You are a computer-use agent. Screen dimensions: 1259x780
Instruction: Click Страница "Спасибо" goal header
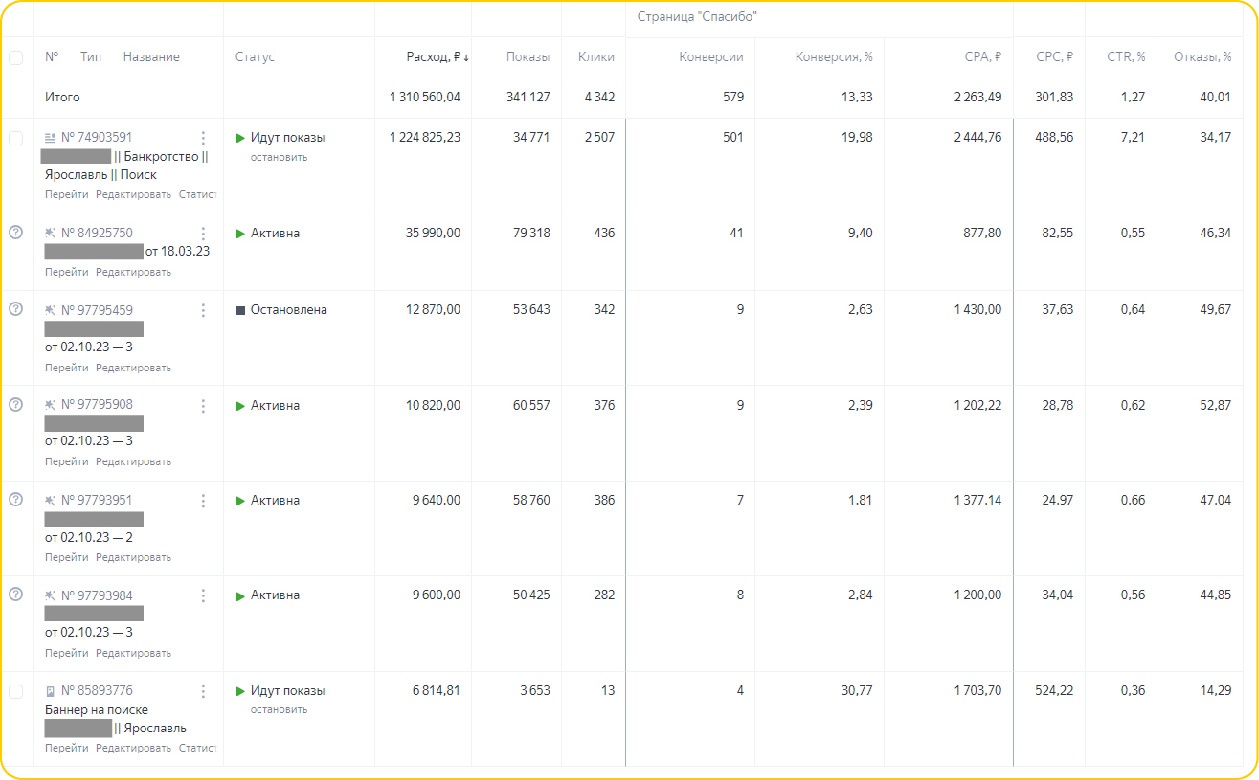tap(697, 17)
